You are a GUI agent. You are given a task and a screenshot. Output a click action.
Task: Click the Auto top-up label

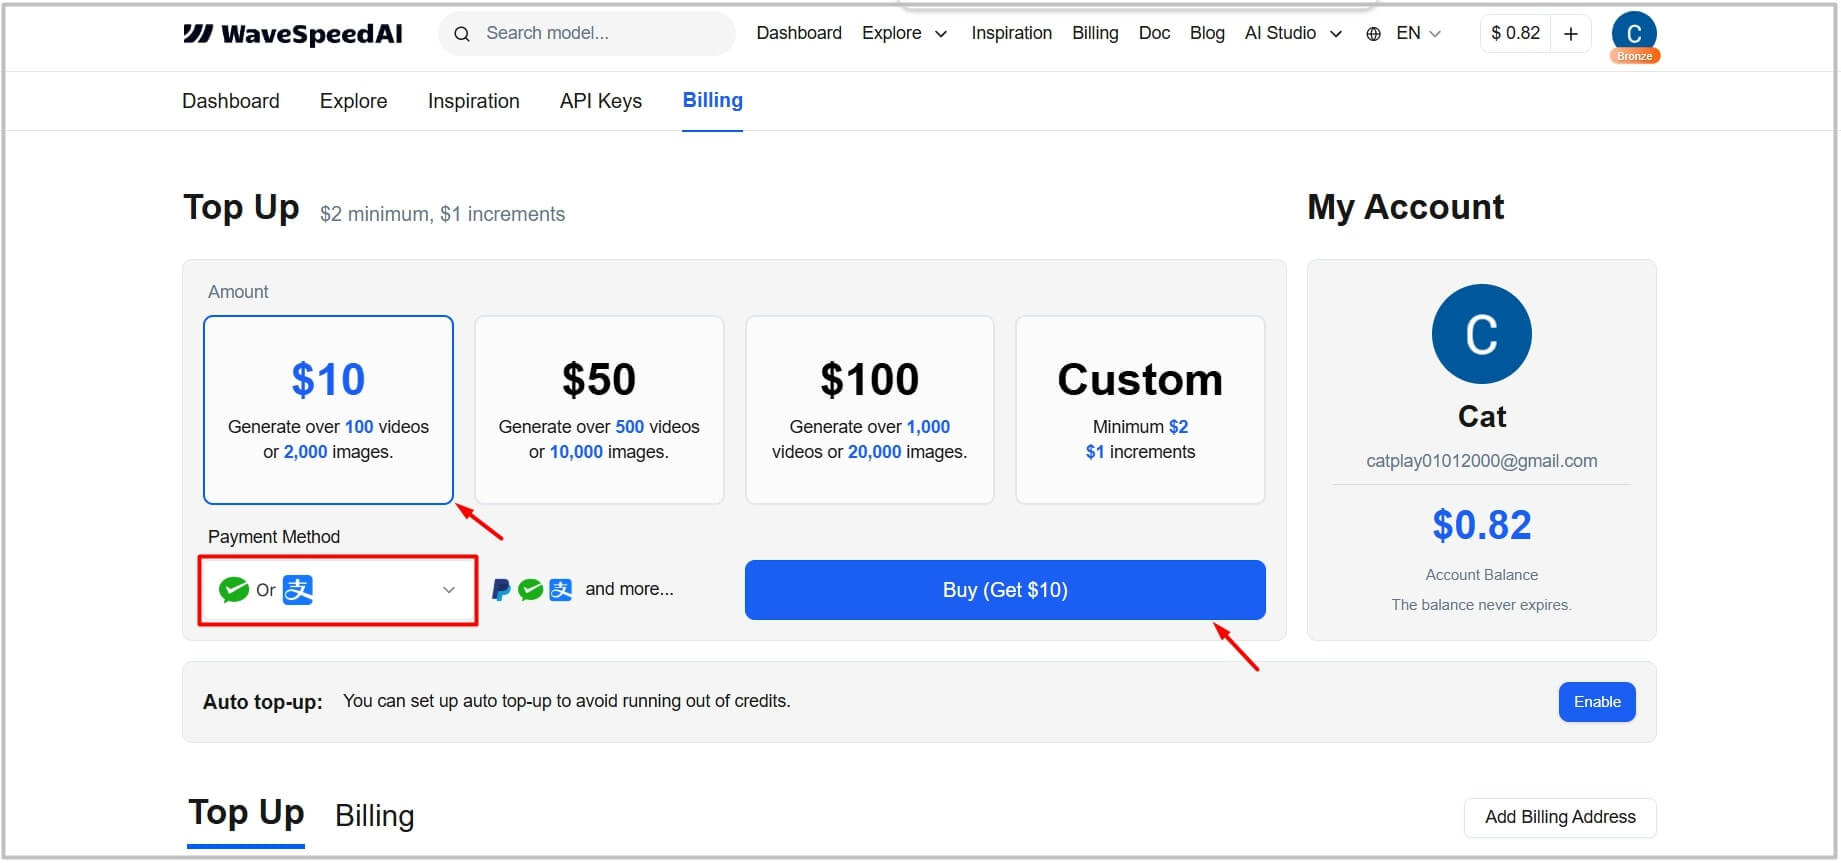(x=263, y=702)
